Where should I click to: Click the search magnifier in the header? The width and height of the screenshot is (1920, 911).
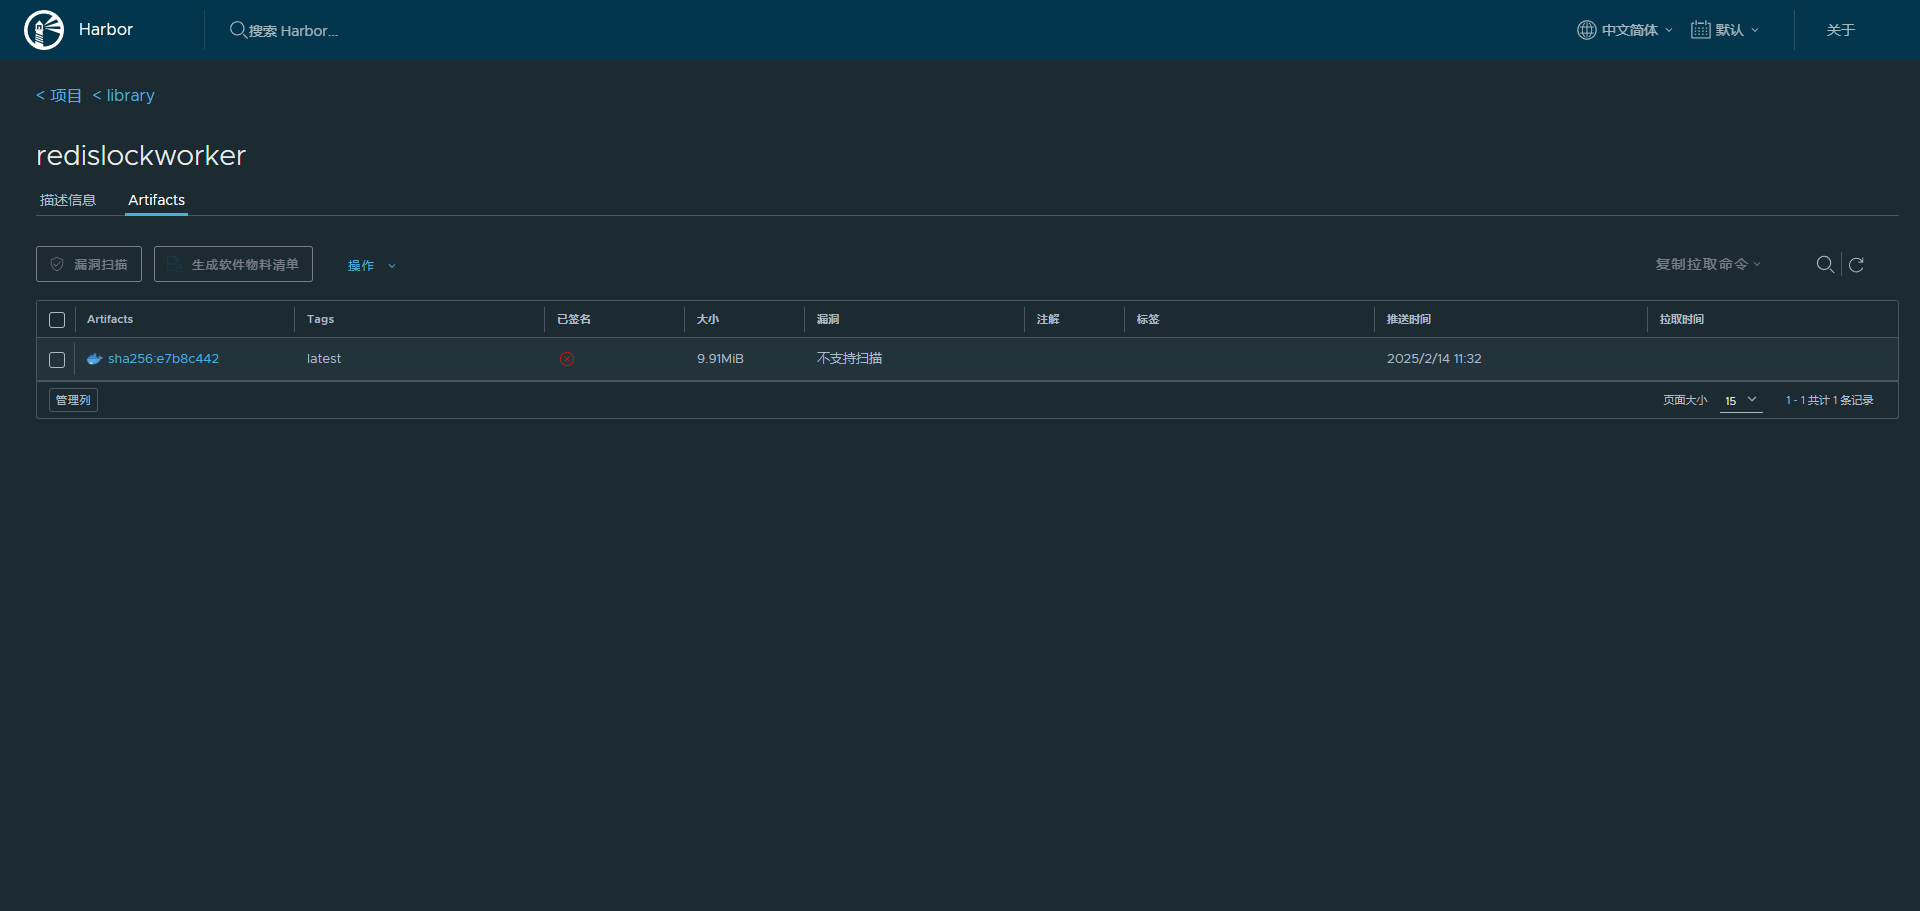click(238, 30)
